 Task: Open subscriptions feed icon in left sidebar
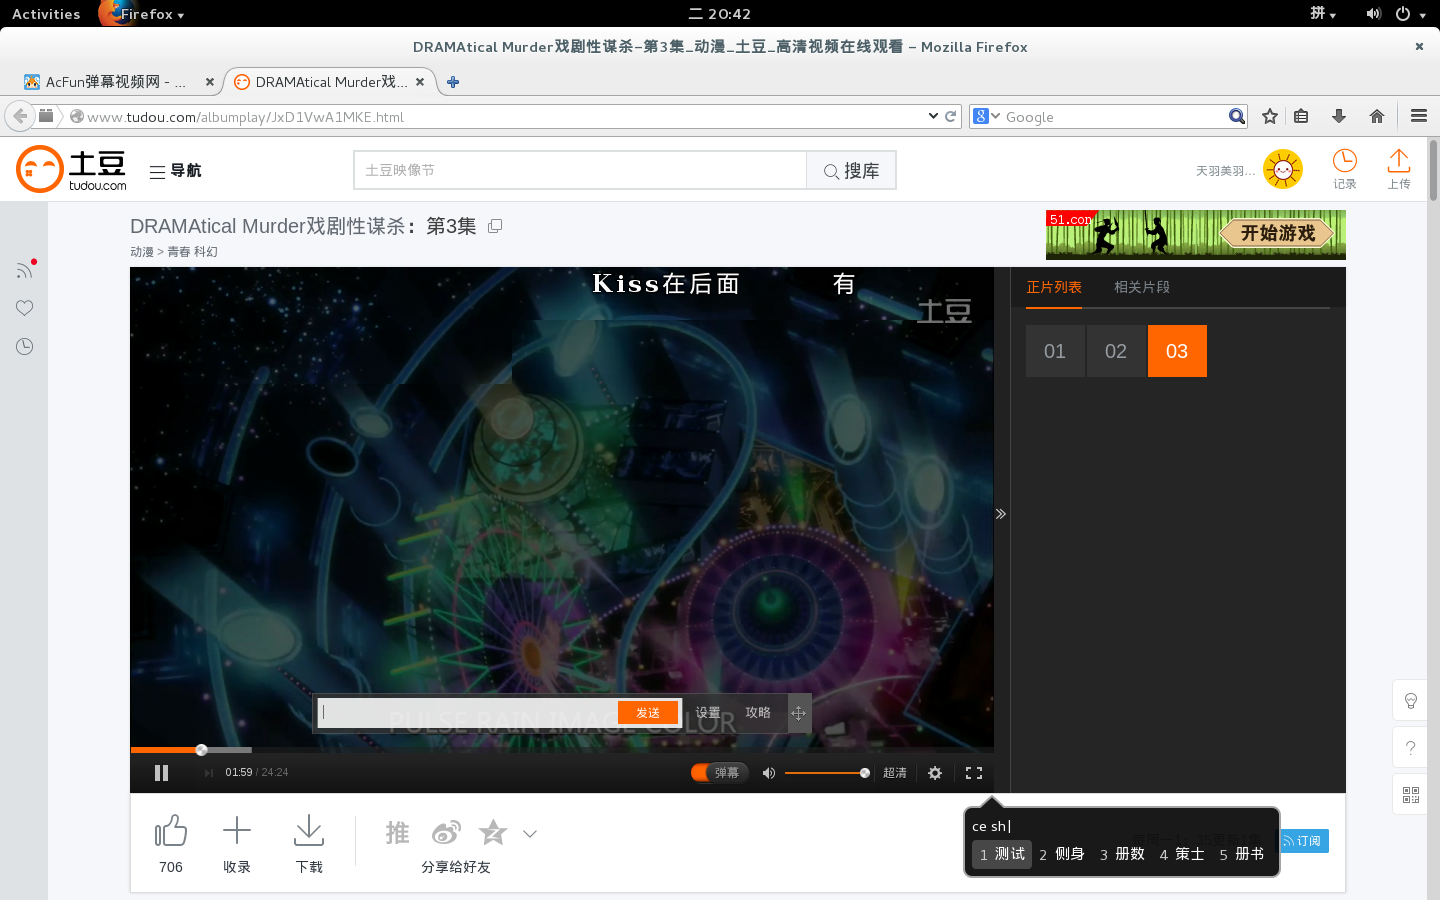[x=25, y=269]
